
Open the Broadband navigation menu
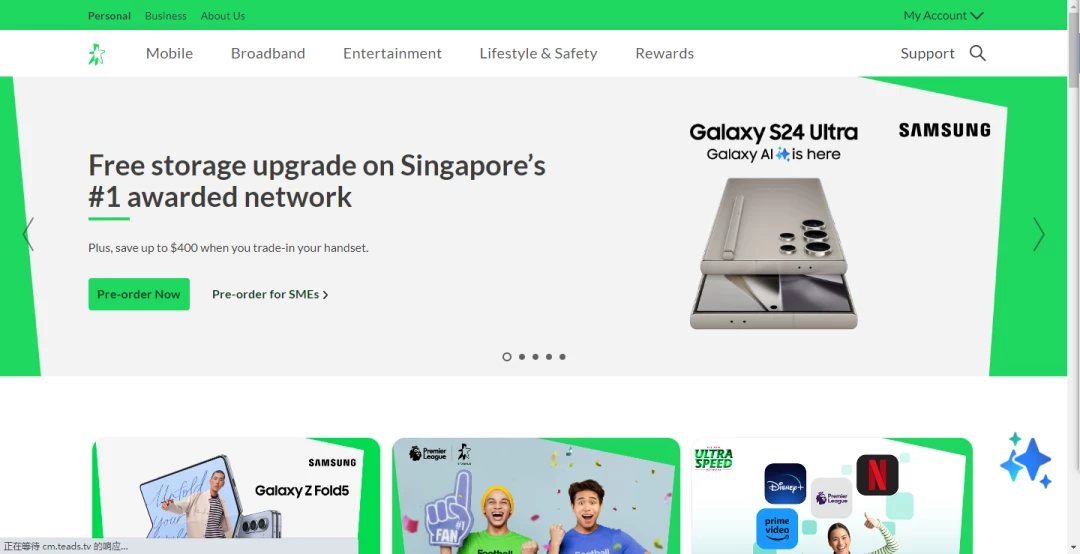coord(268,53)
